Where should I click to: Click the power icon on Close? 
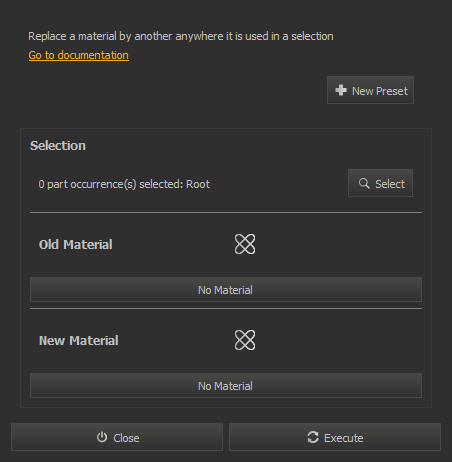point(102,437)
